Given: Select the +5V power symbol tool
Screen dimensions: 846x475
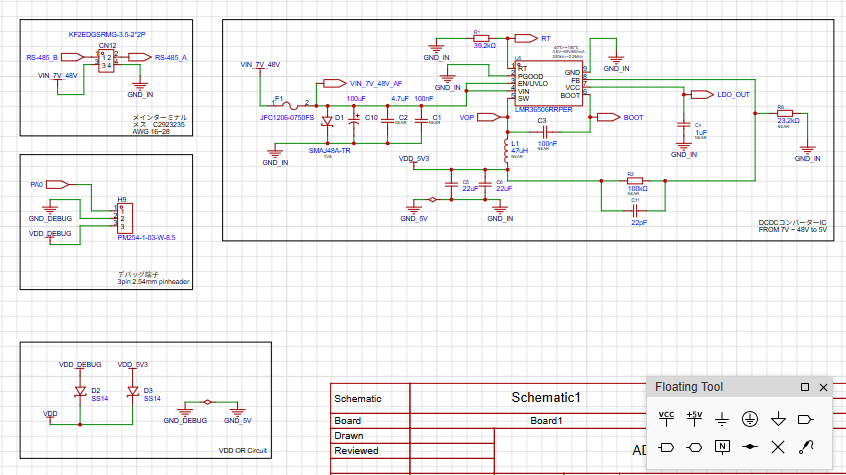Looking at the screenshot, I should coord(695,418).
